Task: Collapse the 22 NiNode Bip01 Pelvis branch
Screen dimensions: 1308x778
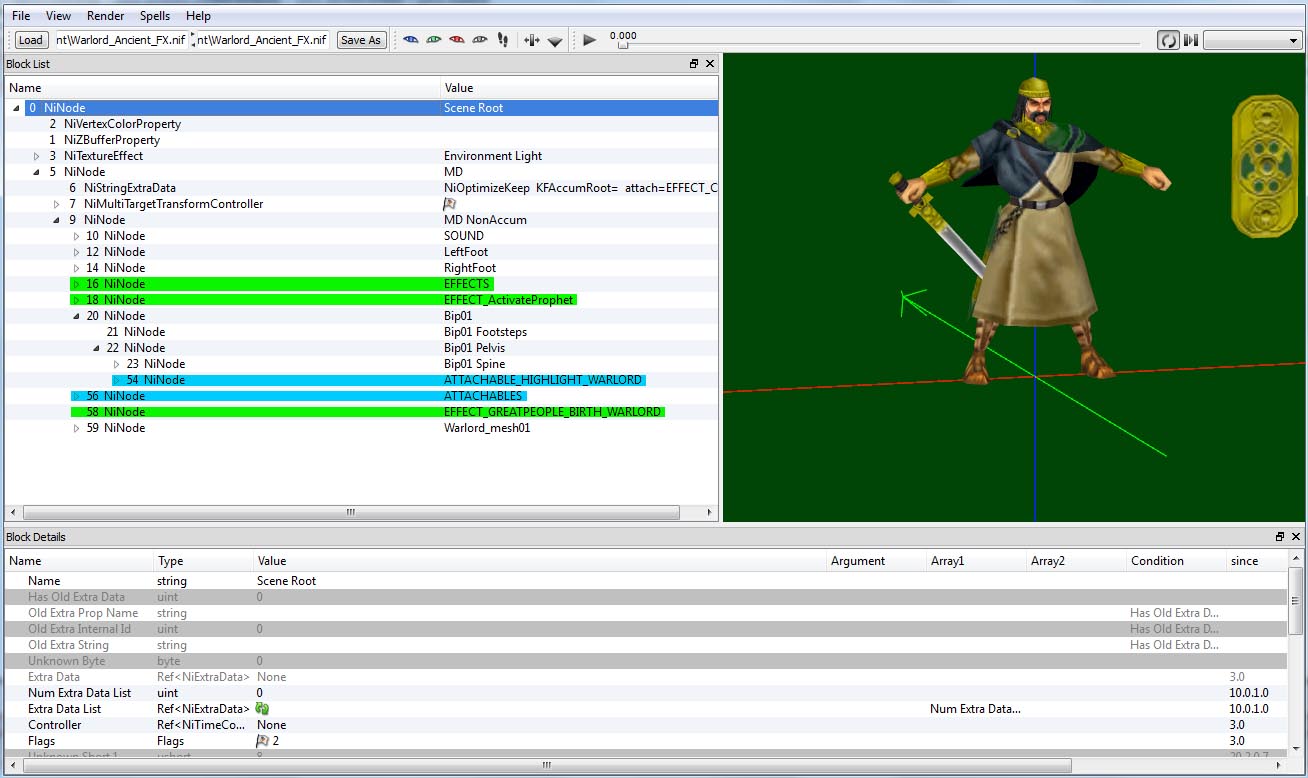Action: 97,348
